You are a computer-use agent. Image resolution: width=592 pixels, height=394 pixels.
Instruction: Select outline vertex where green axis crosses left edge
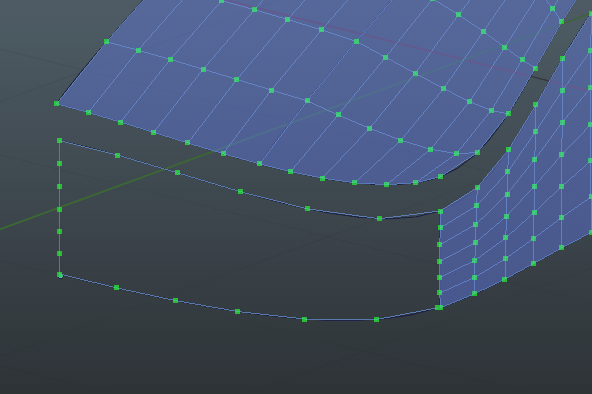point(59,209)
